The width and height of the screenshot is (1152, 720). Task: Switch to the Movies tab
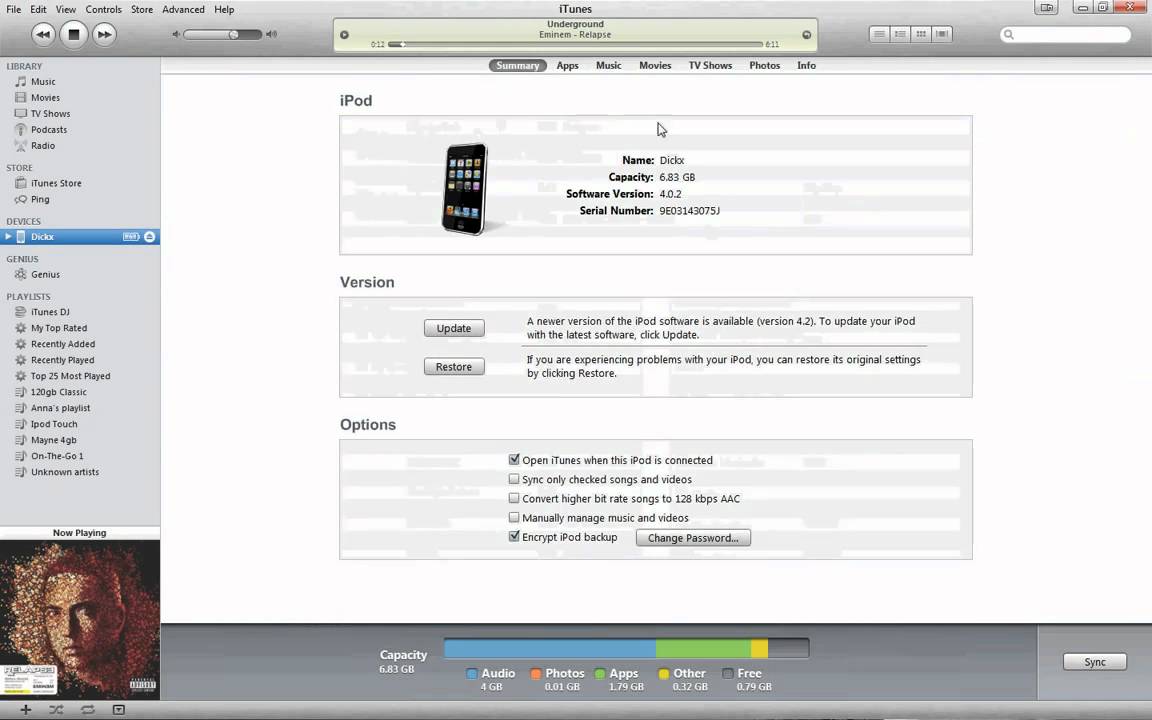(x=655, y=65)
